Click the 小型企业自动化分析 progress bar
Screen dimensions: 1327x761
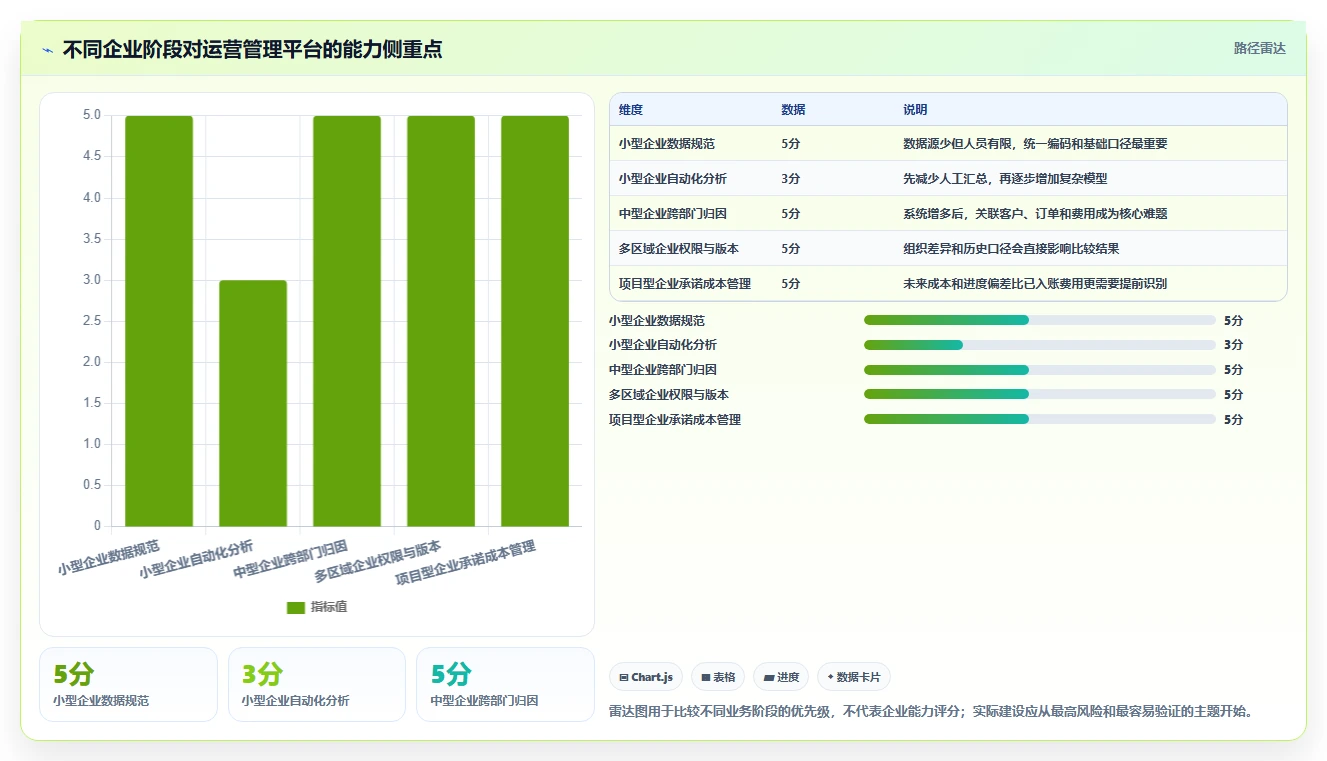[1040, 345]
